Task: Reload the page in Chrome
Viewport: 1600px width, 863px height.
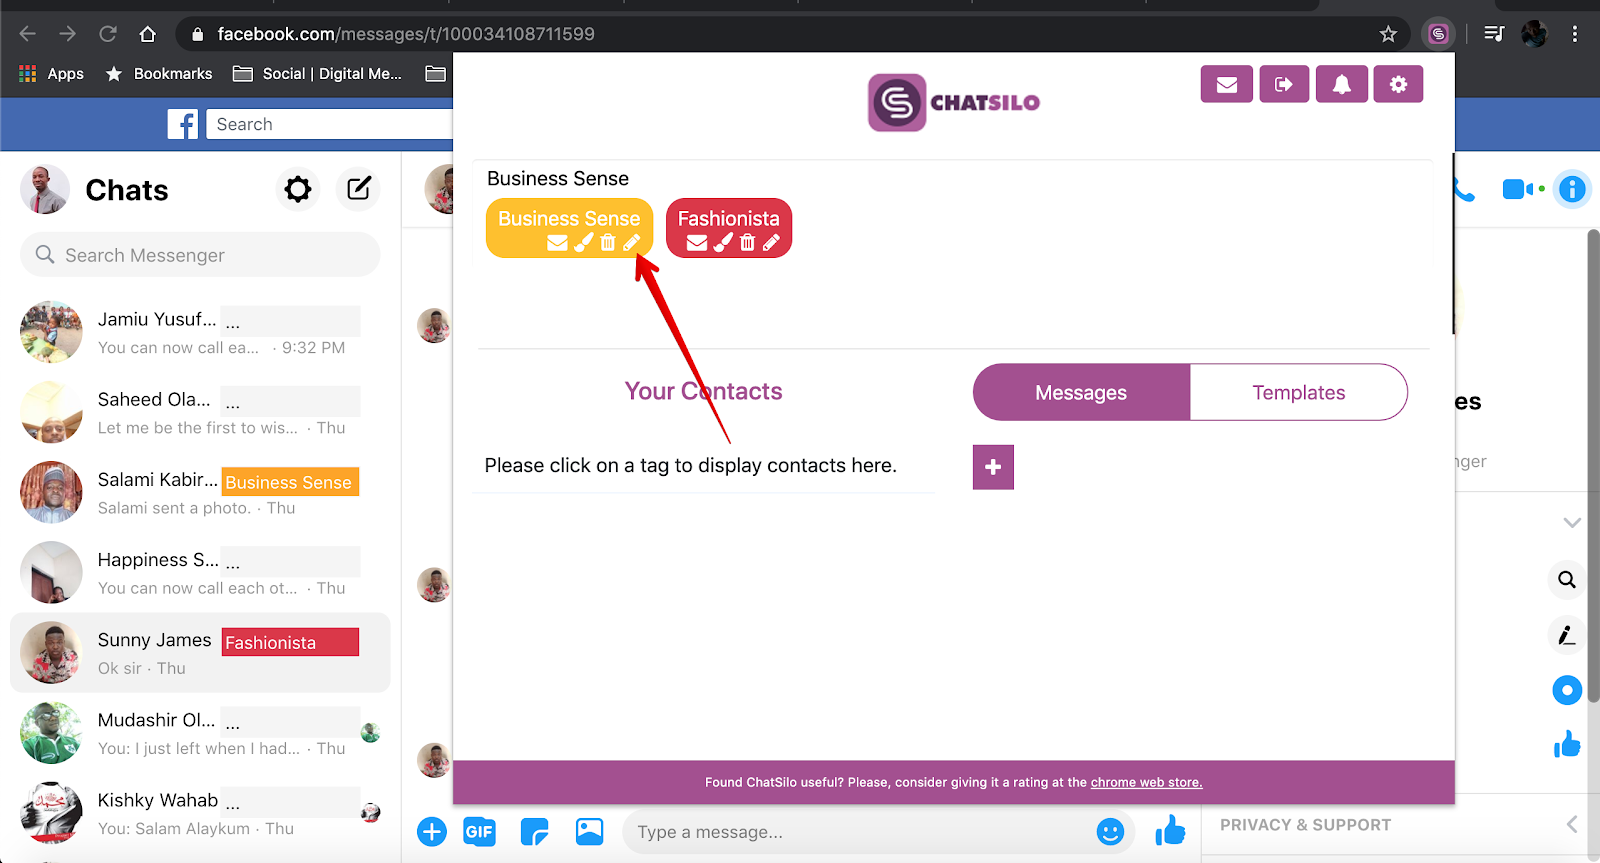Action: click(108, 34)
